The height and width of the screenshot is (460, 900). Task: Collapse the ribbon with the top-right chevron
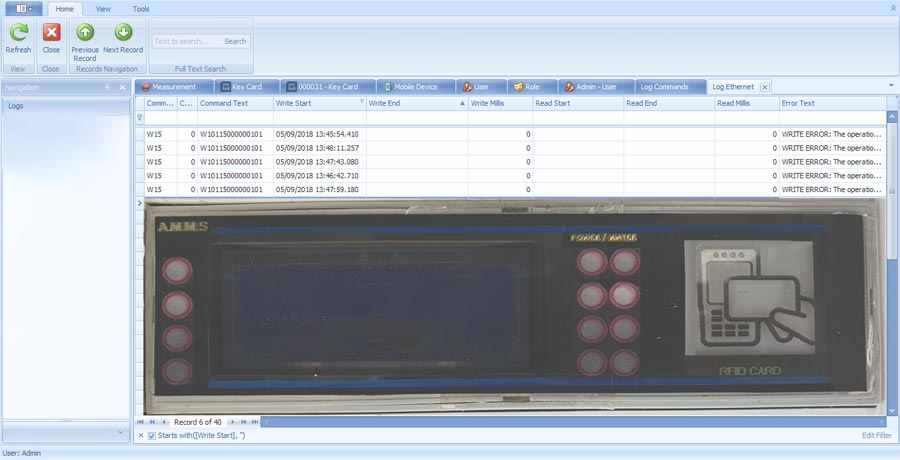(x=893, y=9)
